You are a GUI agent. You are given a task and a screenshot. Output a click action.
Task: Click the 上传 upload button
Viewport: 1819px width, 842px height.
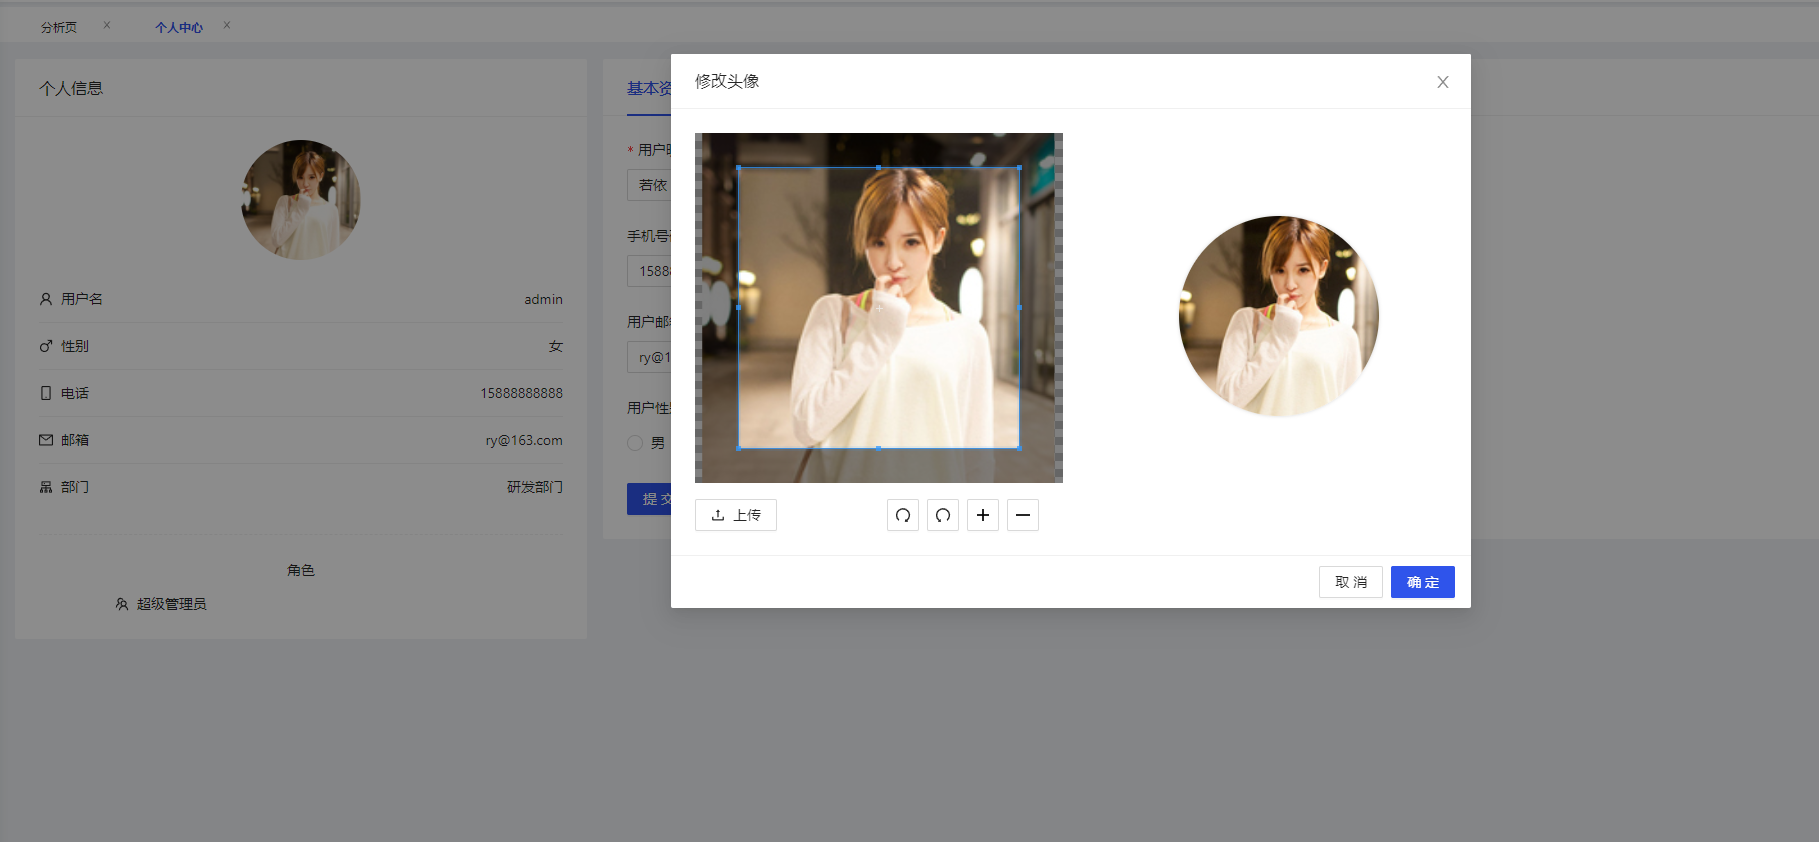pos(736,515)
